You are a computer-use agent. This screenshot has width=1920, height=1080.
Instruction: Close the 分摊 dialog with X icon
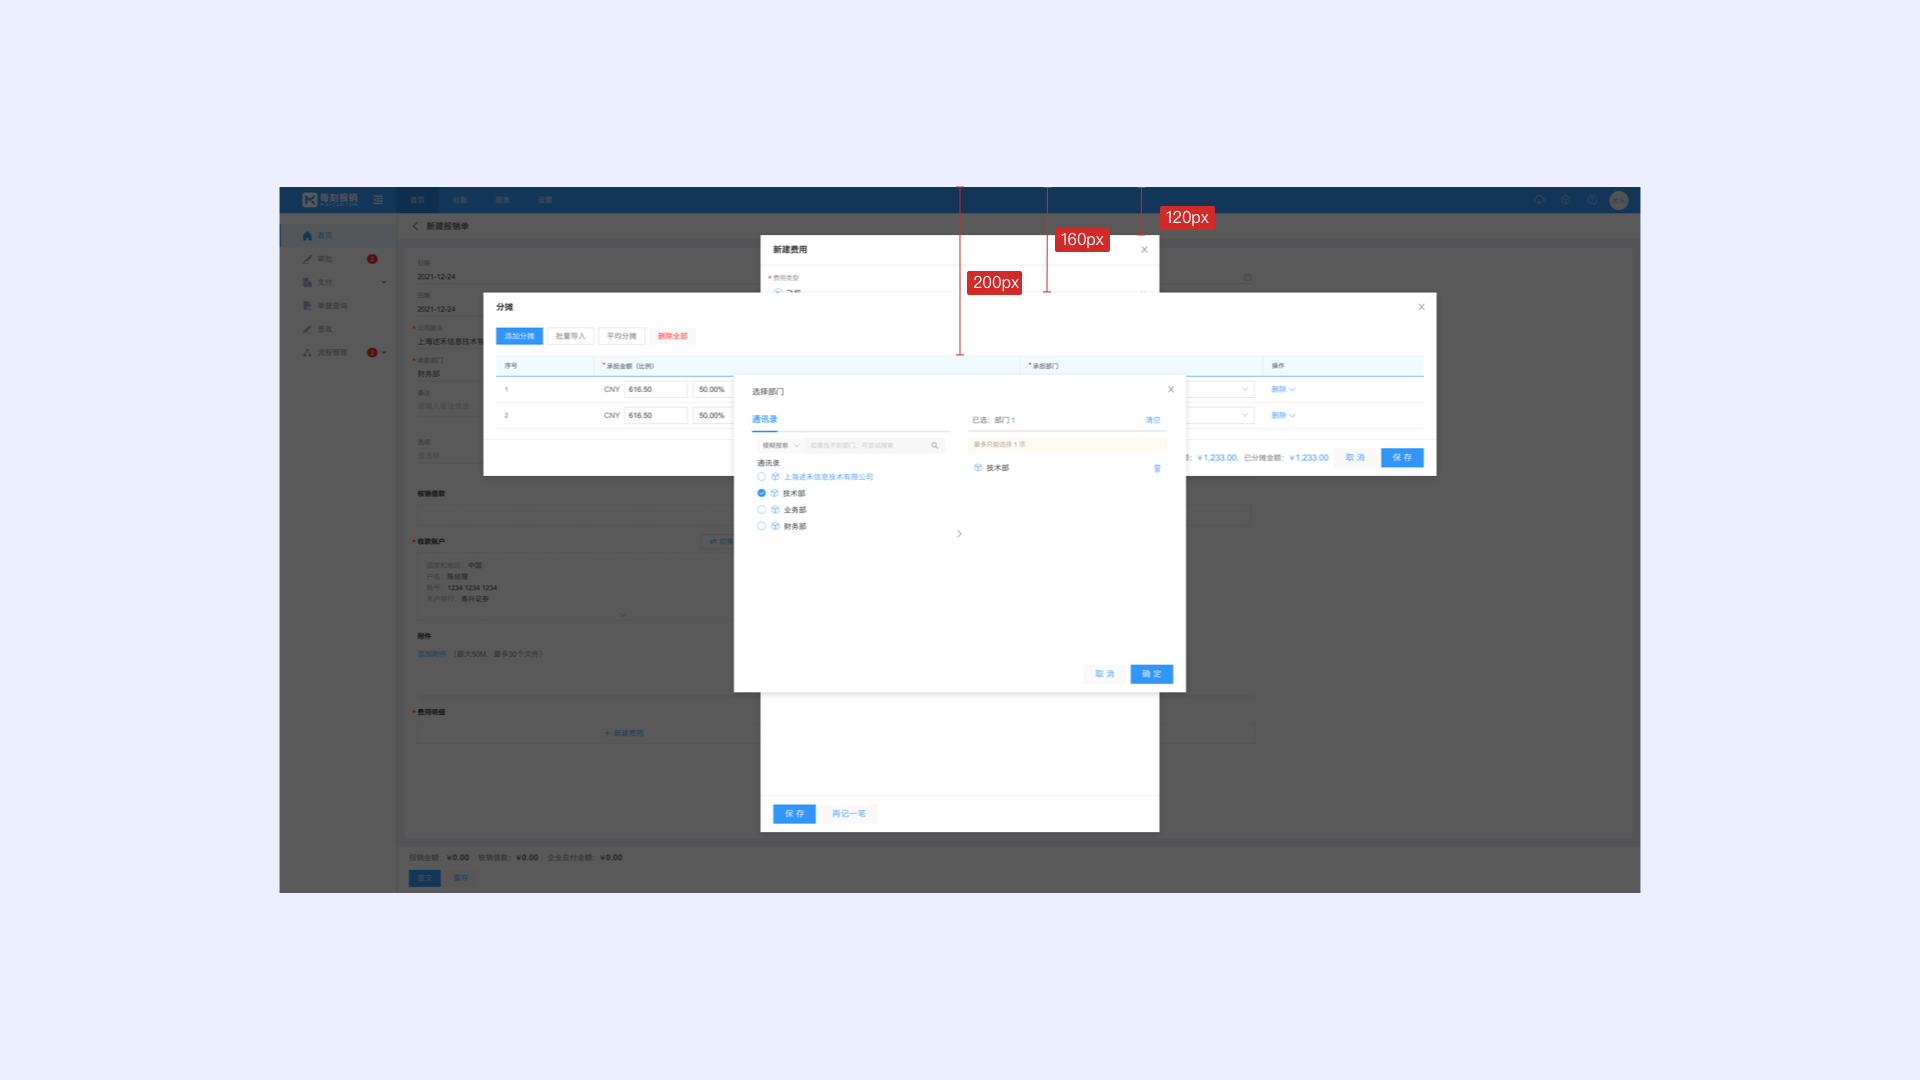(x=1421, y=307)
